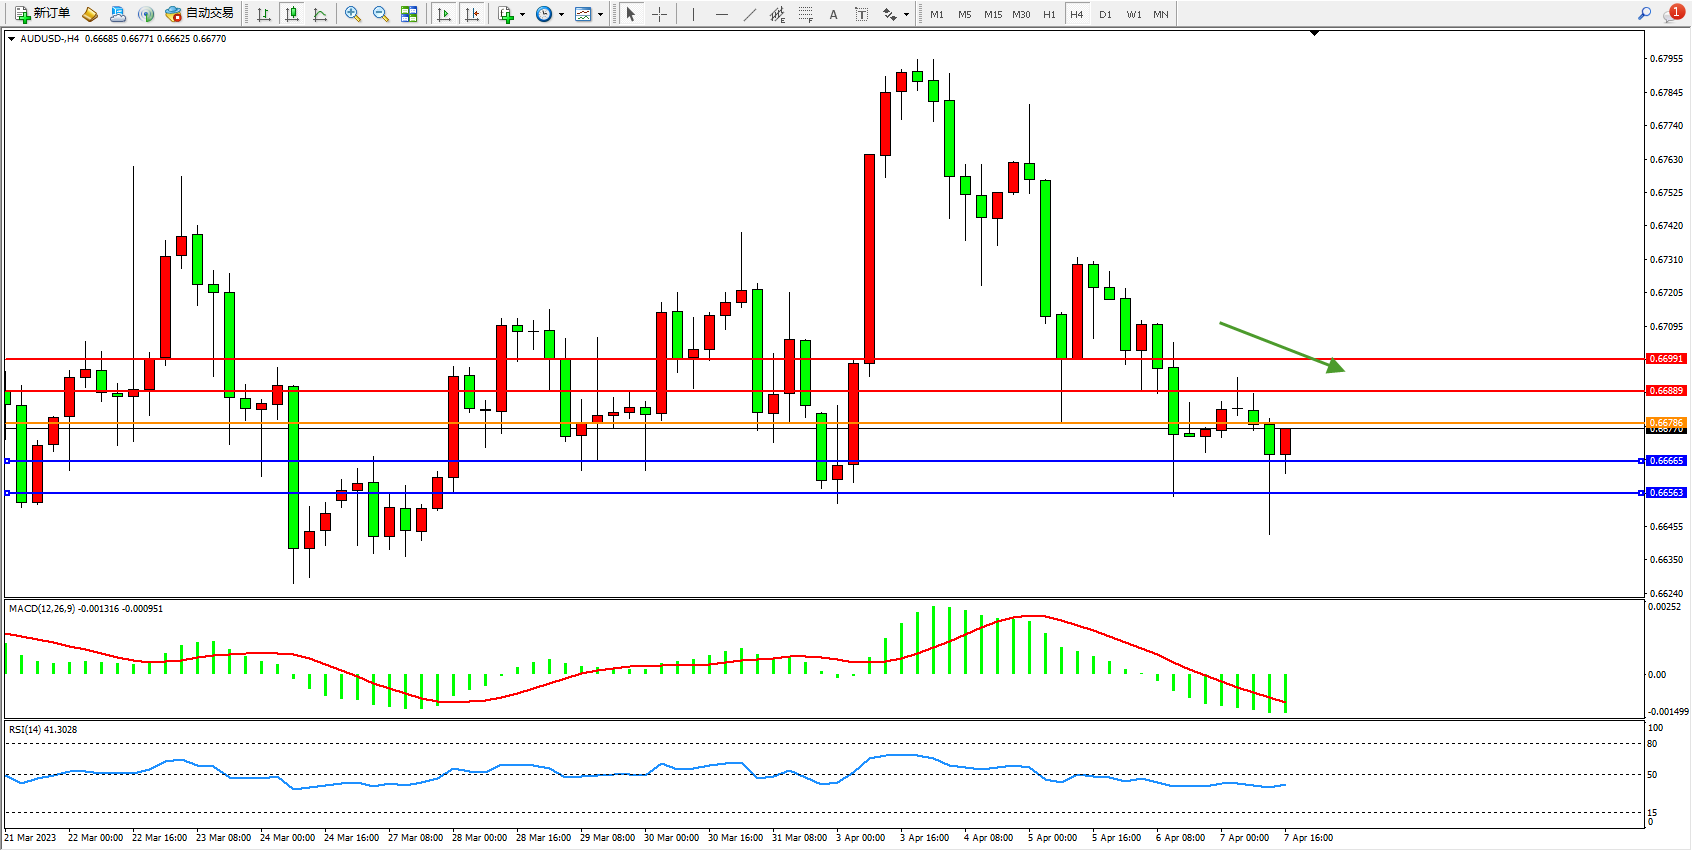Screen dimensions: 1692x851
Task: Toggle AutoTrading (自动交易) button
Action: [200, 14]
